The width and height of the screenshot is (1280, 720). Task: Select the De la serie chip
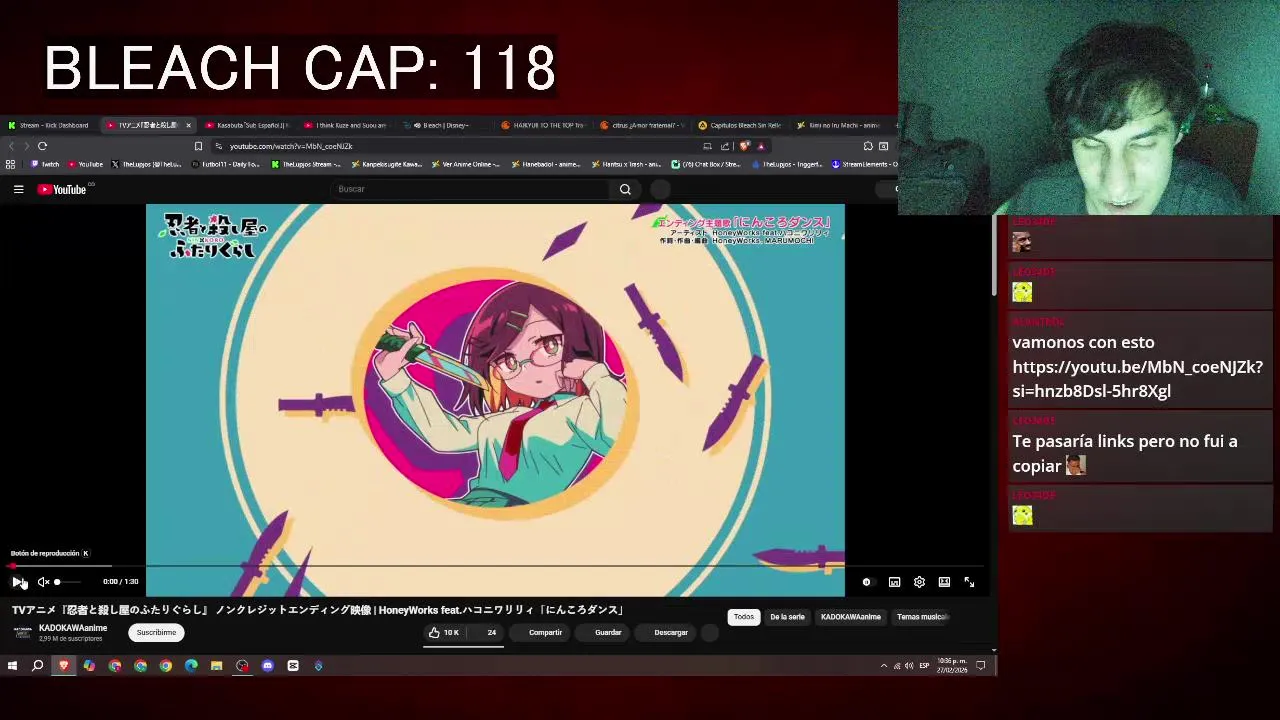pyautogui.click(x=787, y=617)
